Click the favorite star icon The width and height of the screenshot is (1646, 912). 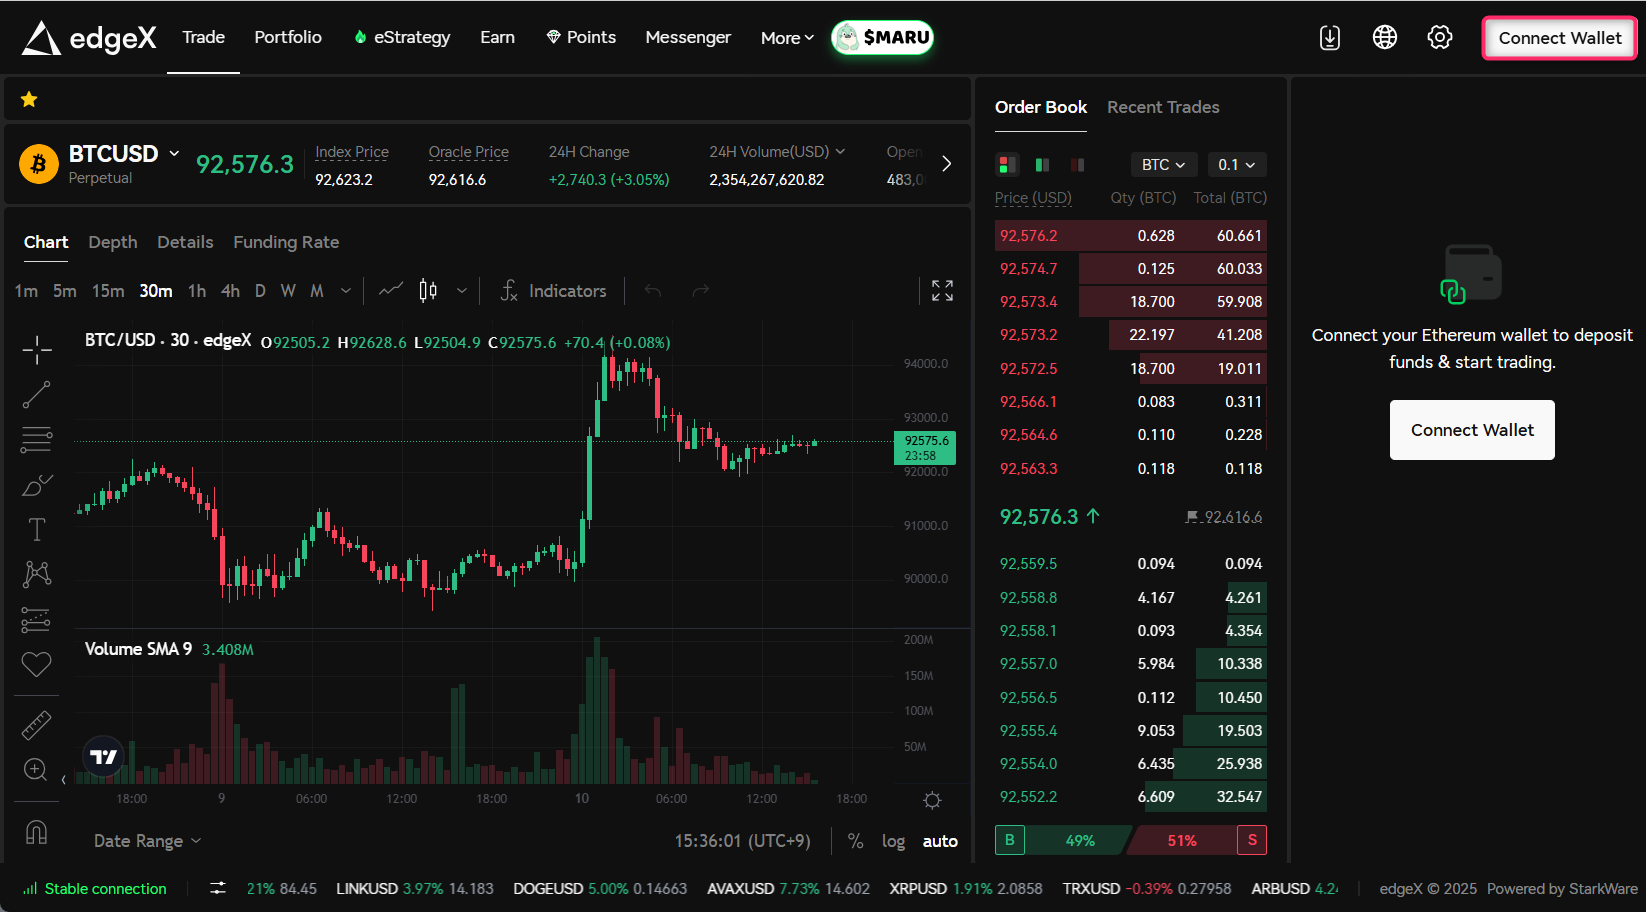[29, 99]
